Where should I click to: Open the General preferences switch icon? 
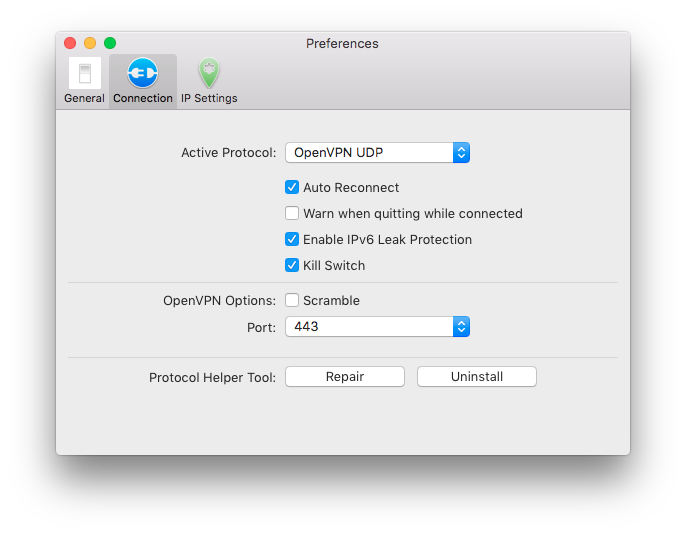pyautogui.click(x=84, y=73)
